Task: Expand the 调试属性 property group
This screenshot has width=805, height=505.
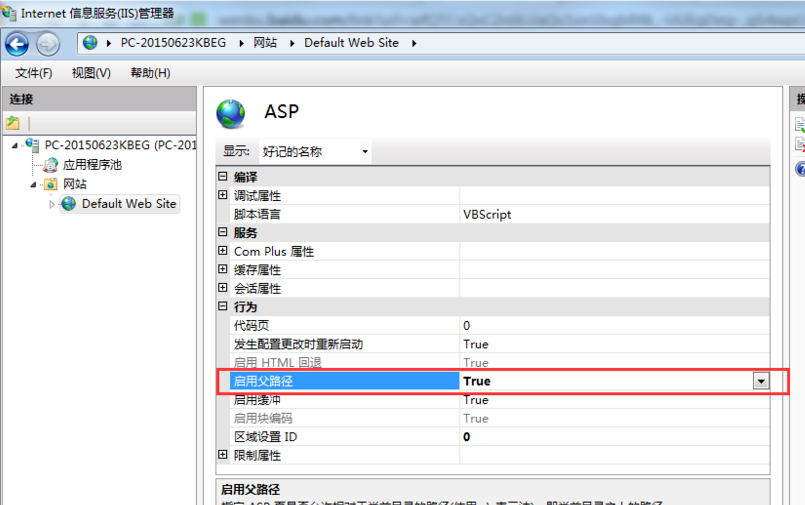Action: point(223,196)
